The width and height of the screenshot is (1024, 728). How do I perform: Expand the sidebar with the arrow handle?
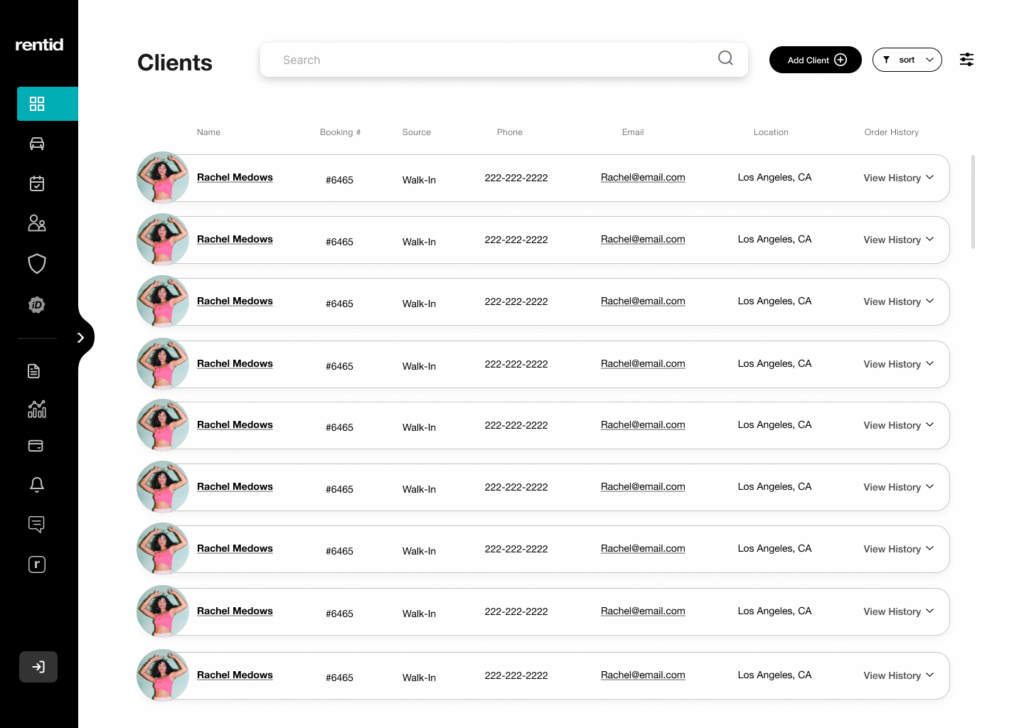[81, 338]
